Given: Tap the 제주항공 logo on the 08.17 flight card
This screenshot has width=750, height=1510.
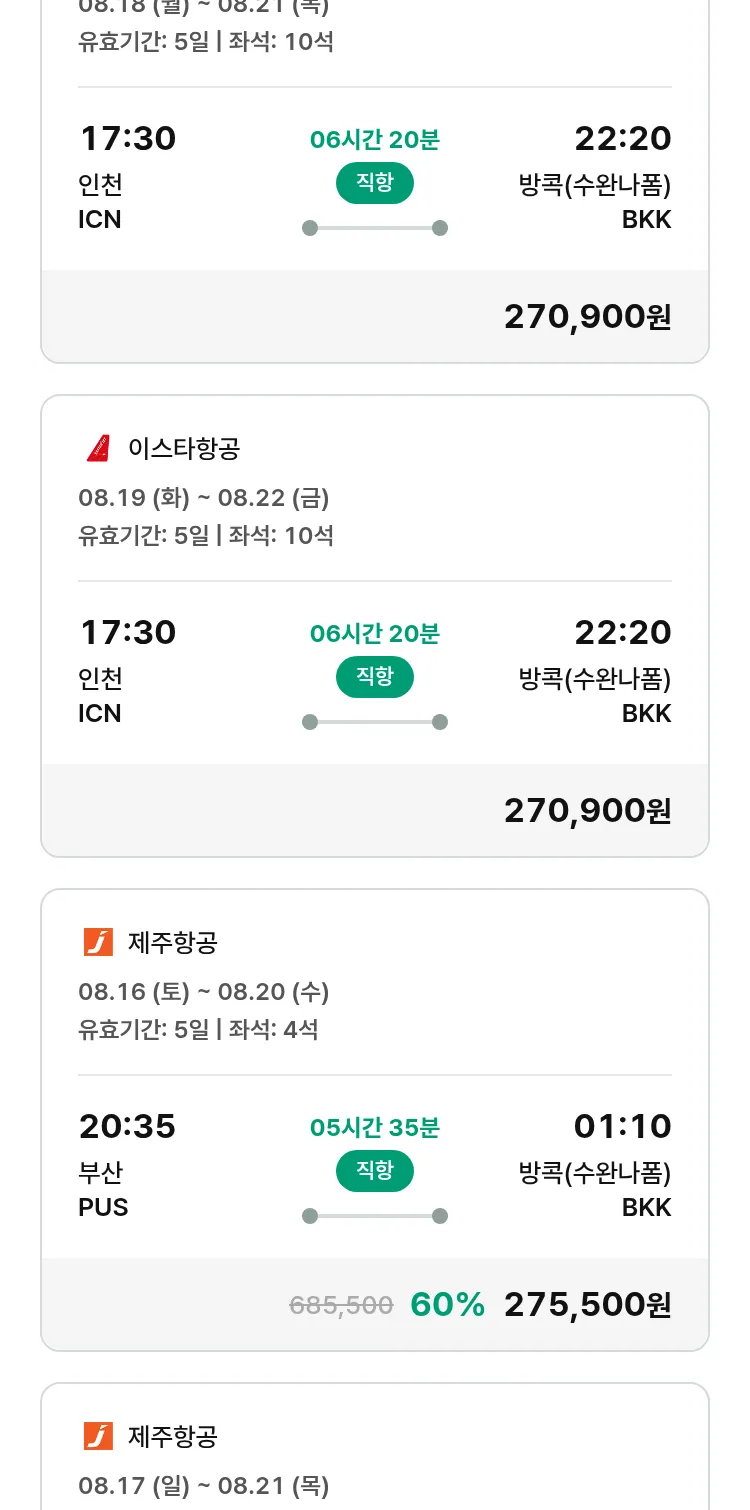Looking at the screenshot, I should (x=98, y=1436).
